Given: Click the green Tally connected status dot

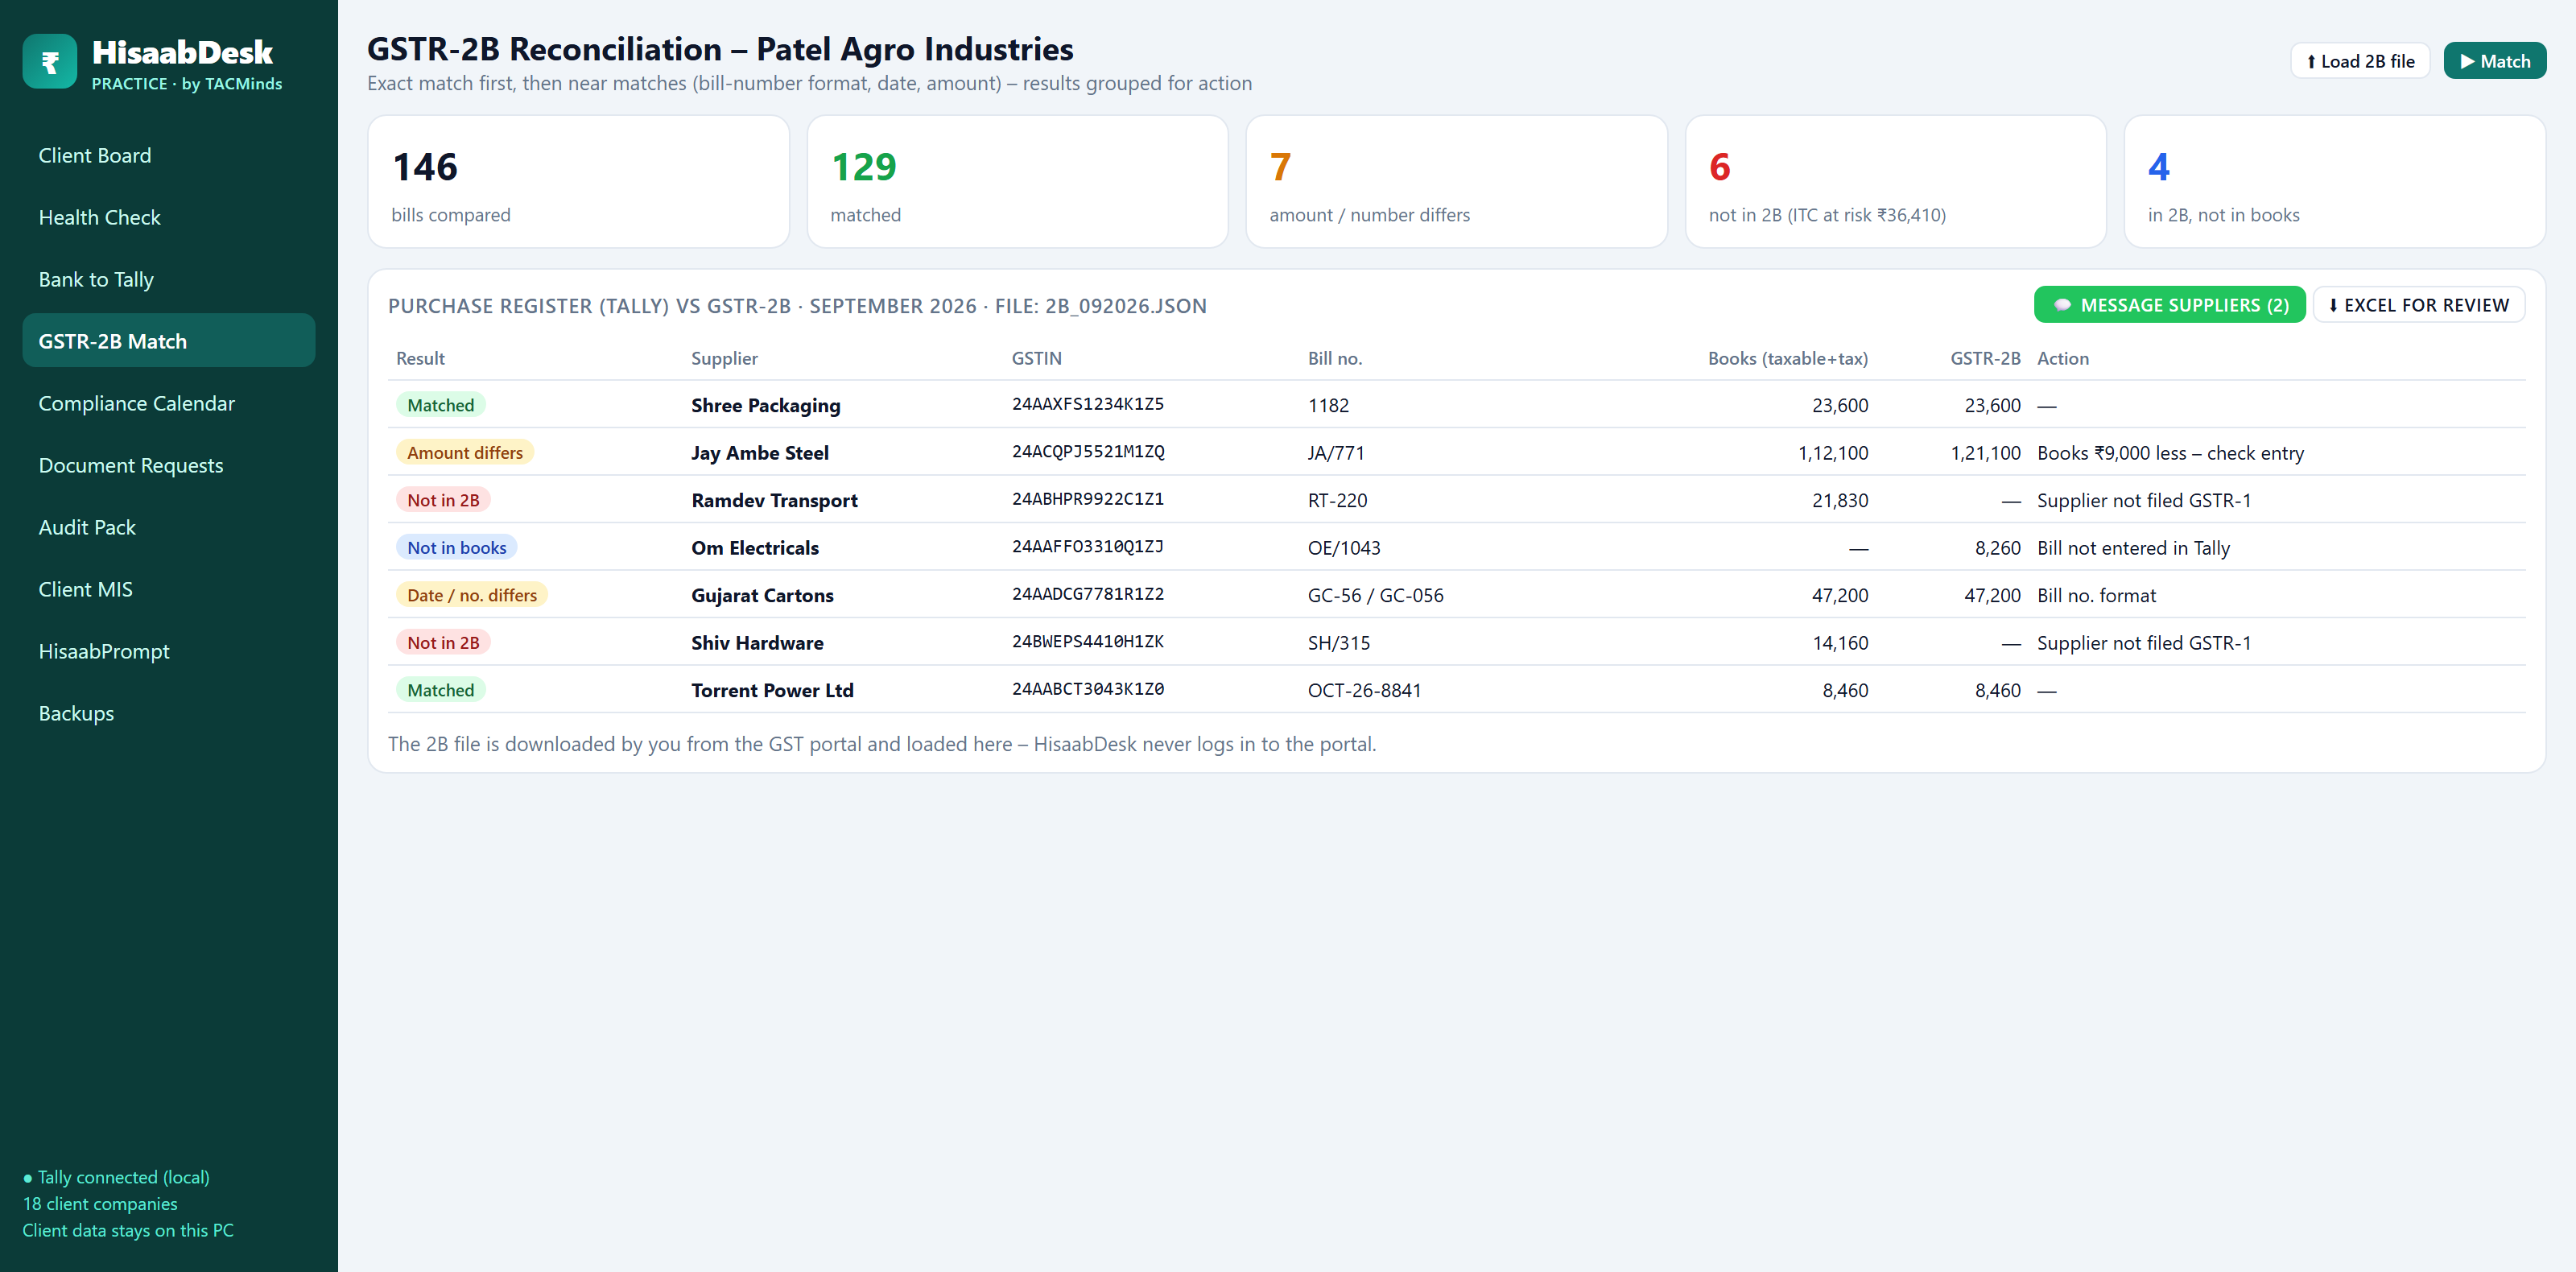Looking at the screenshot, I should click(x=28, y=1178).
